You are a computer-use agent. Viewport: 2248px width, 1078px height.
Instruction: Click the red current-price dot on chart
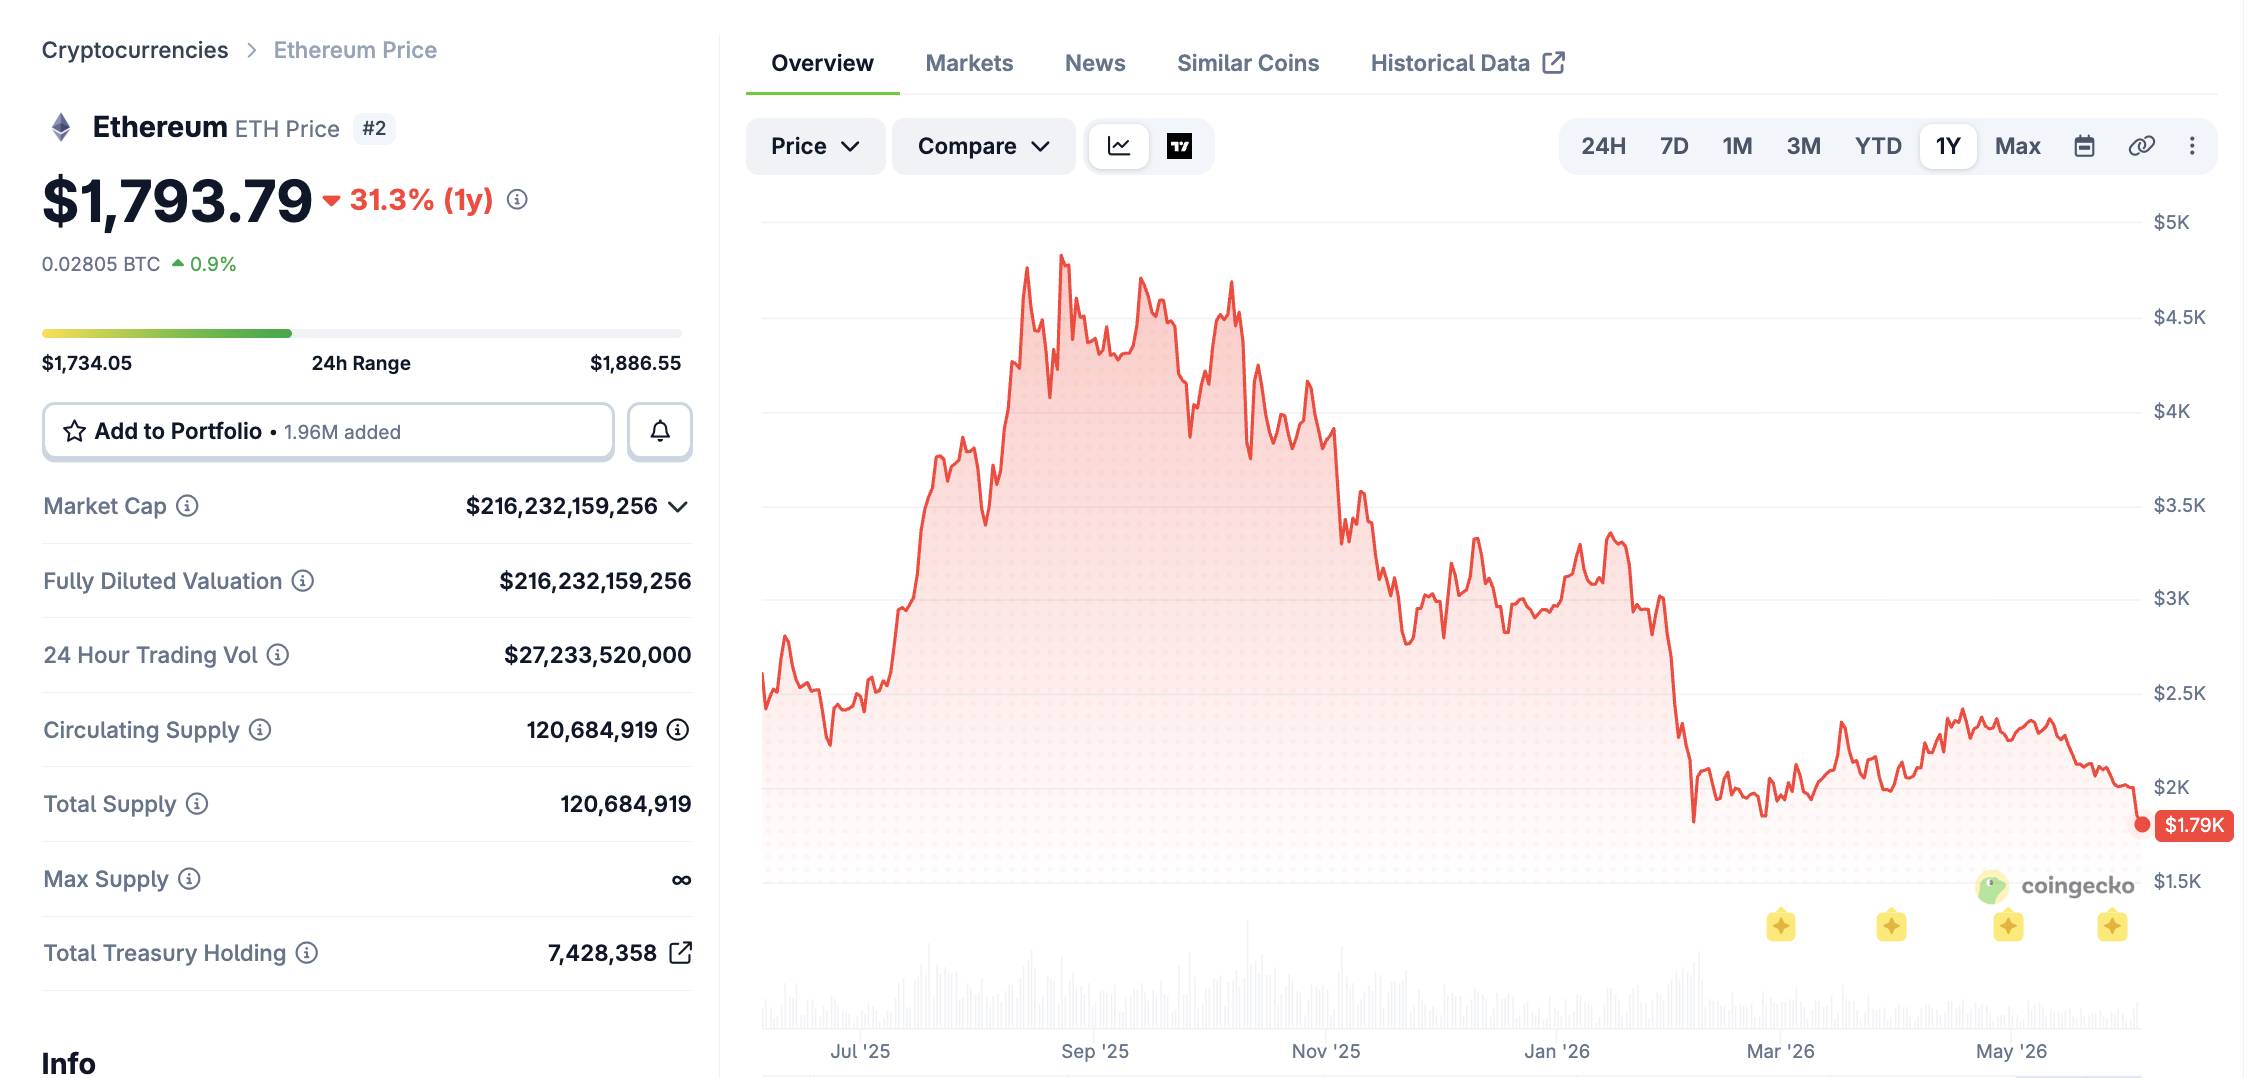2141,825
